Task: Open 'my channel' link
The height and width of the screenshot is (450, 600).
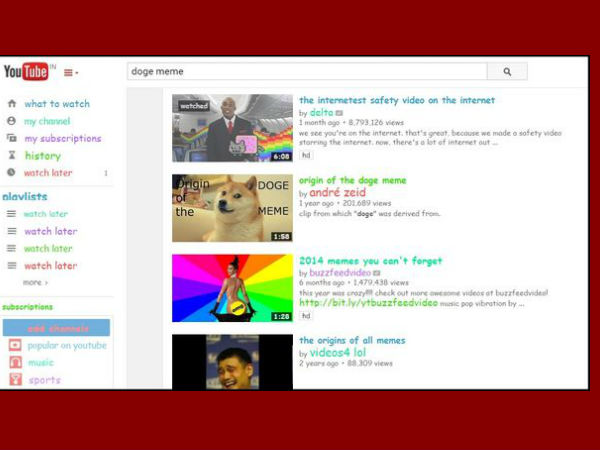Action: (47, 121)
